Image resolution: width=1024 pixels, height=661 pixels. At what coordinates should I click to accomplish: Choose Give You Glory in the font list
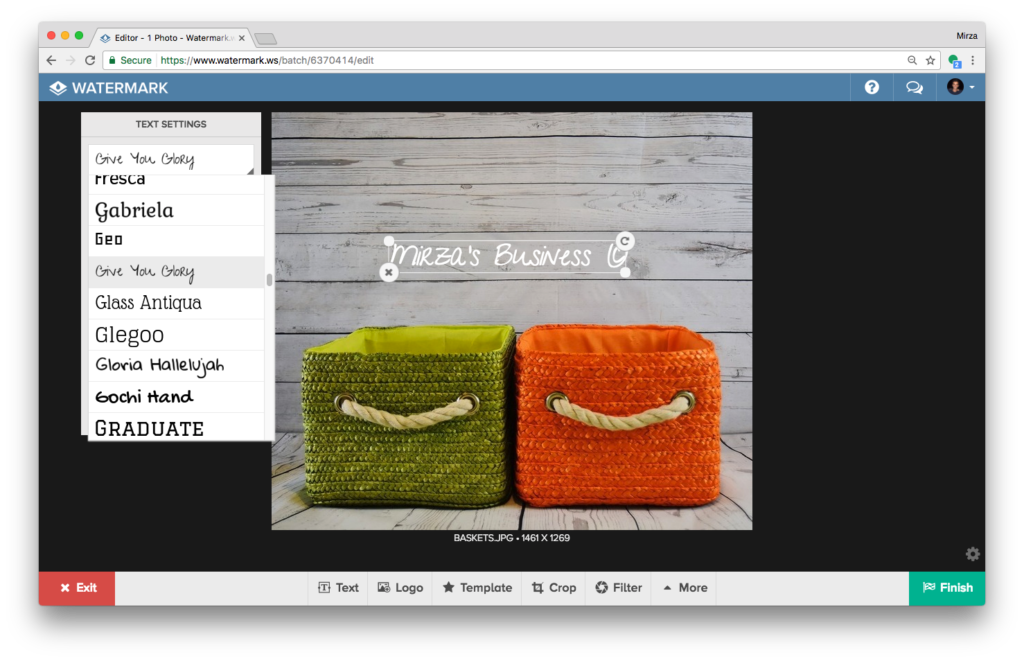tap(176, 272)
